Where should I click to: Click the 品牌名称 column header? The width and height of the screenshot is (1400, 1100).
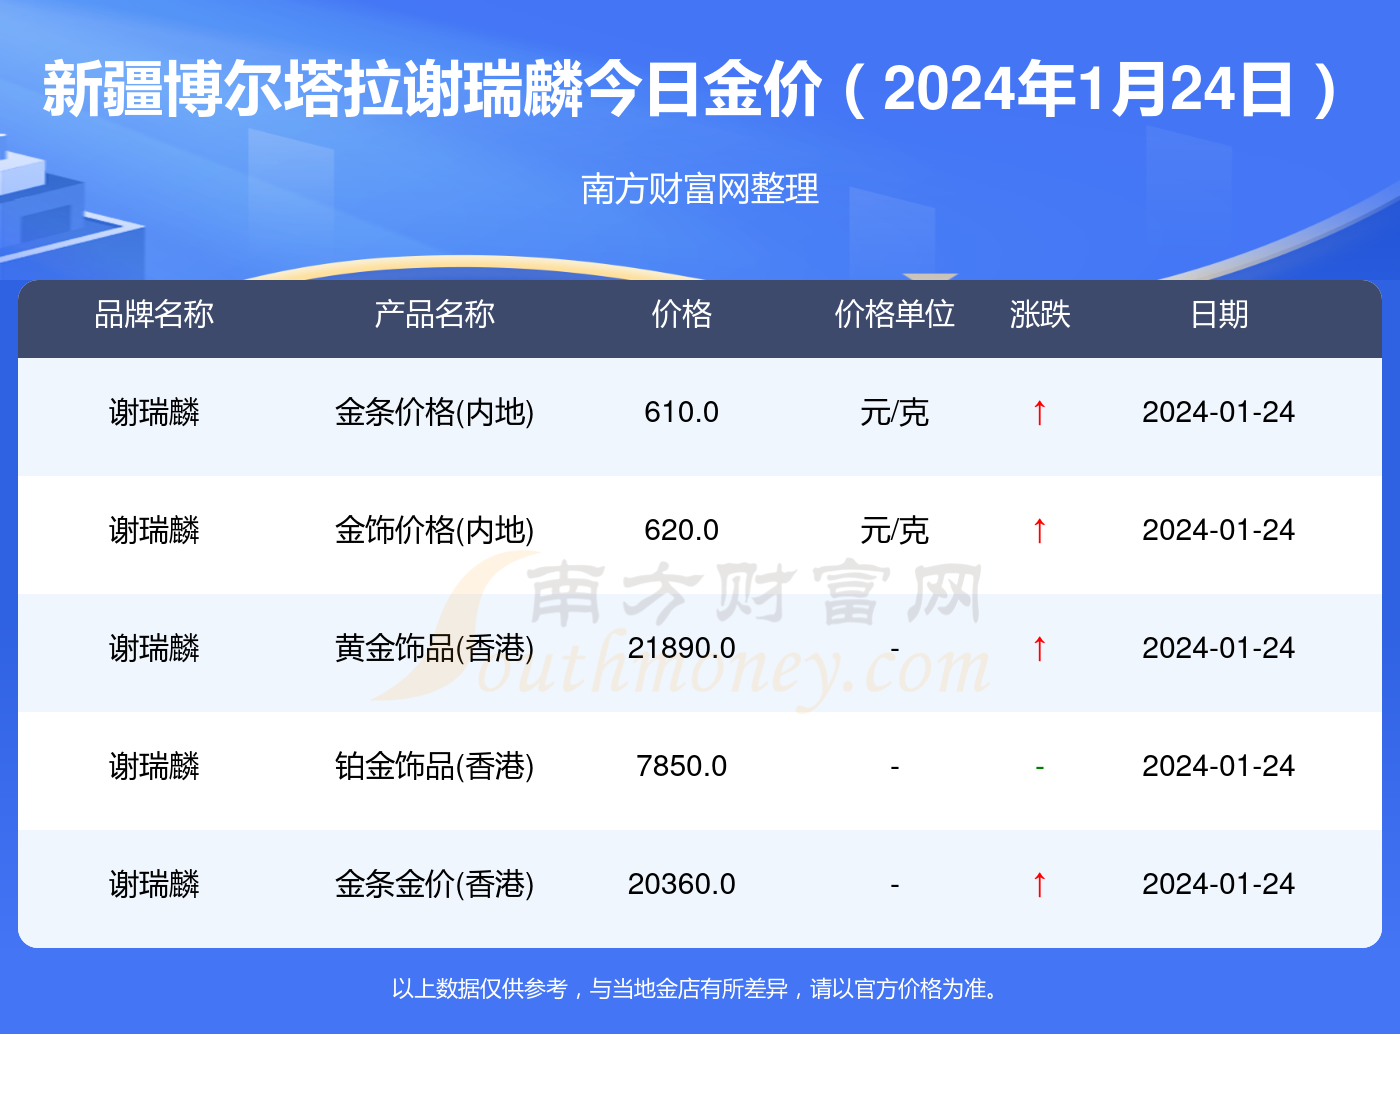coord(154,314)
